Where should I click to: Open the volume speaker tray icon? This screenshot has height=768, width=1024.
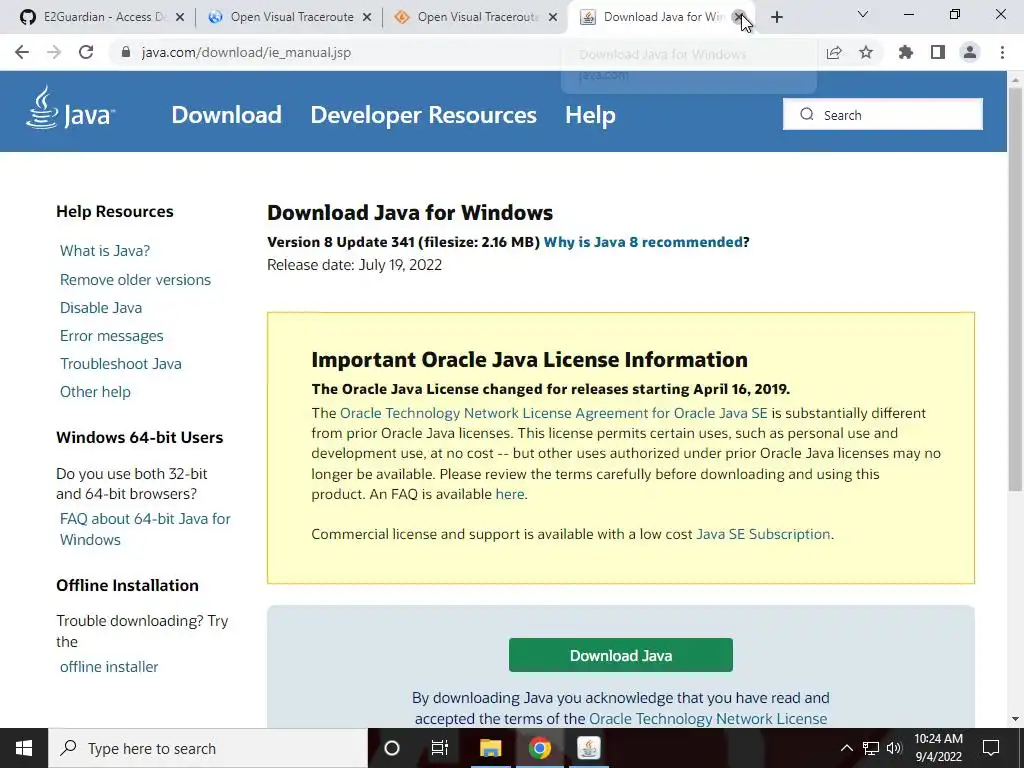pyautogui.click(x=894, y=748)
